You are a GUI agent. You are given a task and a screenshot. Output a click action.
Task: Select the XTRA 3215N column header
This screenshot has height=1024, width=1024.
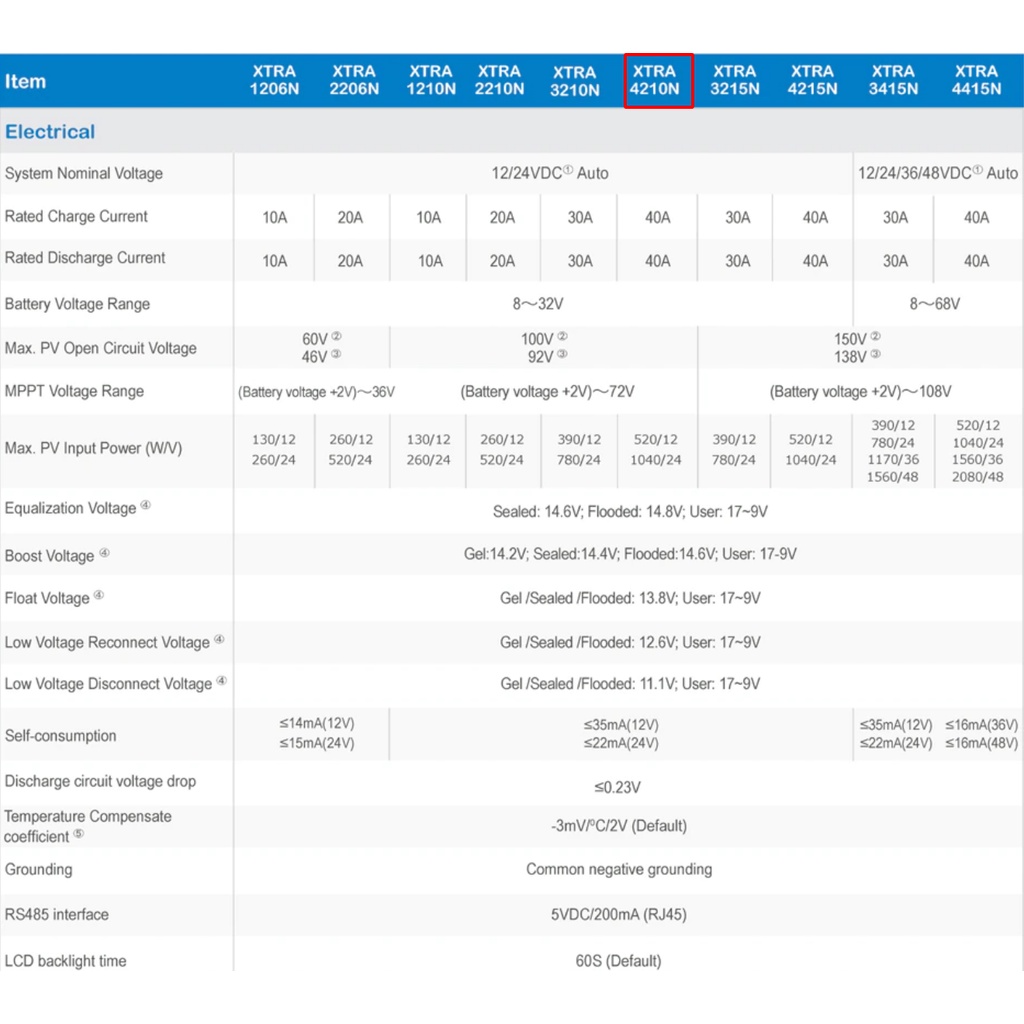(x=735, y=80)
